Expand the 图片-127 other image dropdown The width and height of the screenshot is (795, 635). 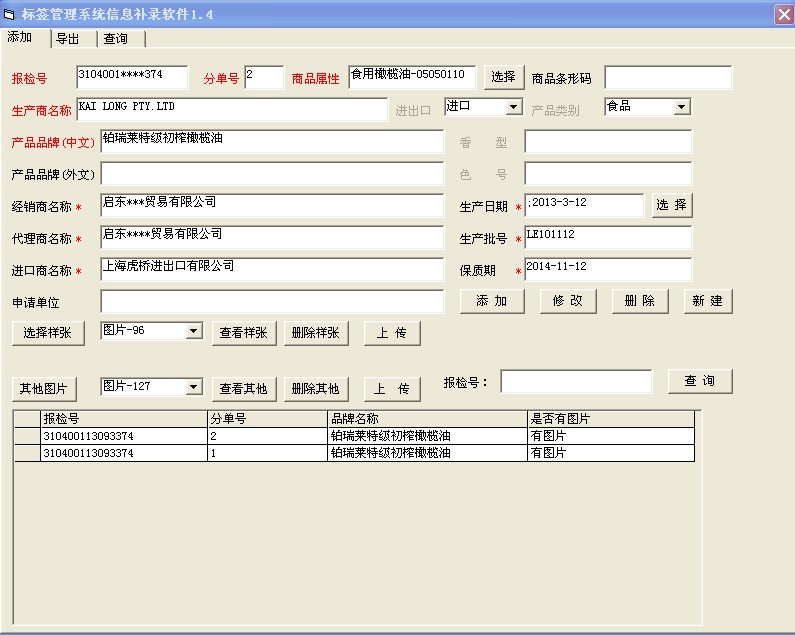coord(193,387)
